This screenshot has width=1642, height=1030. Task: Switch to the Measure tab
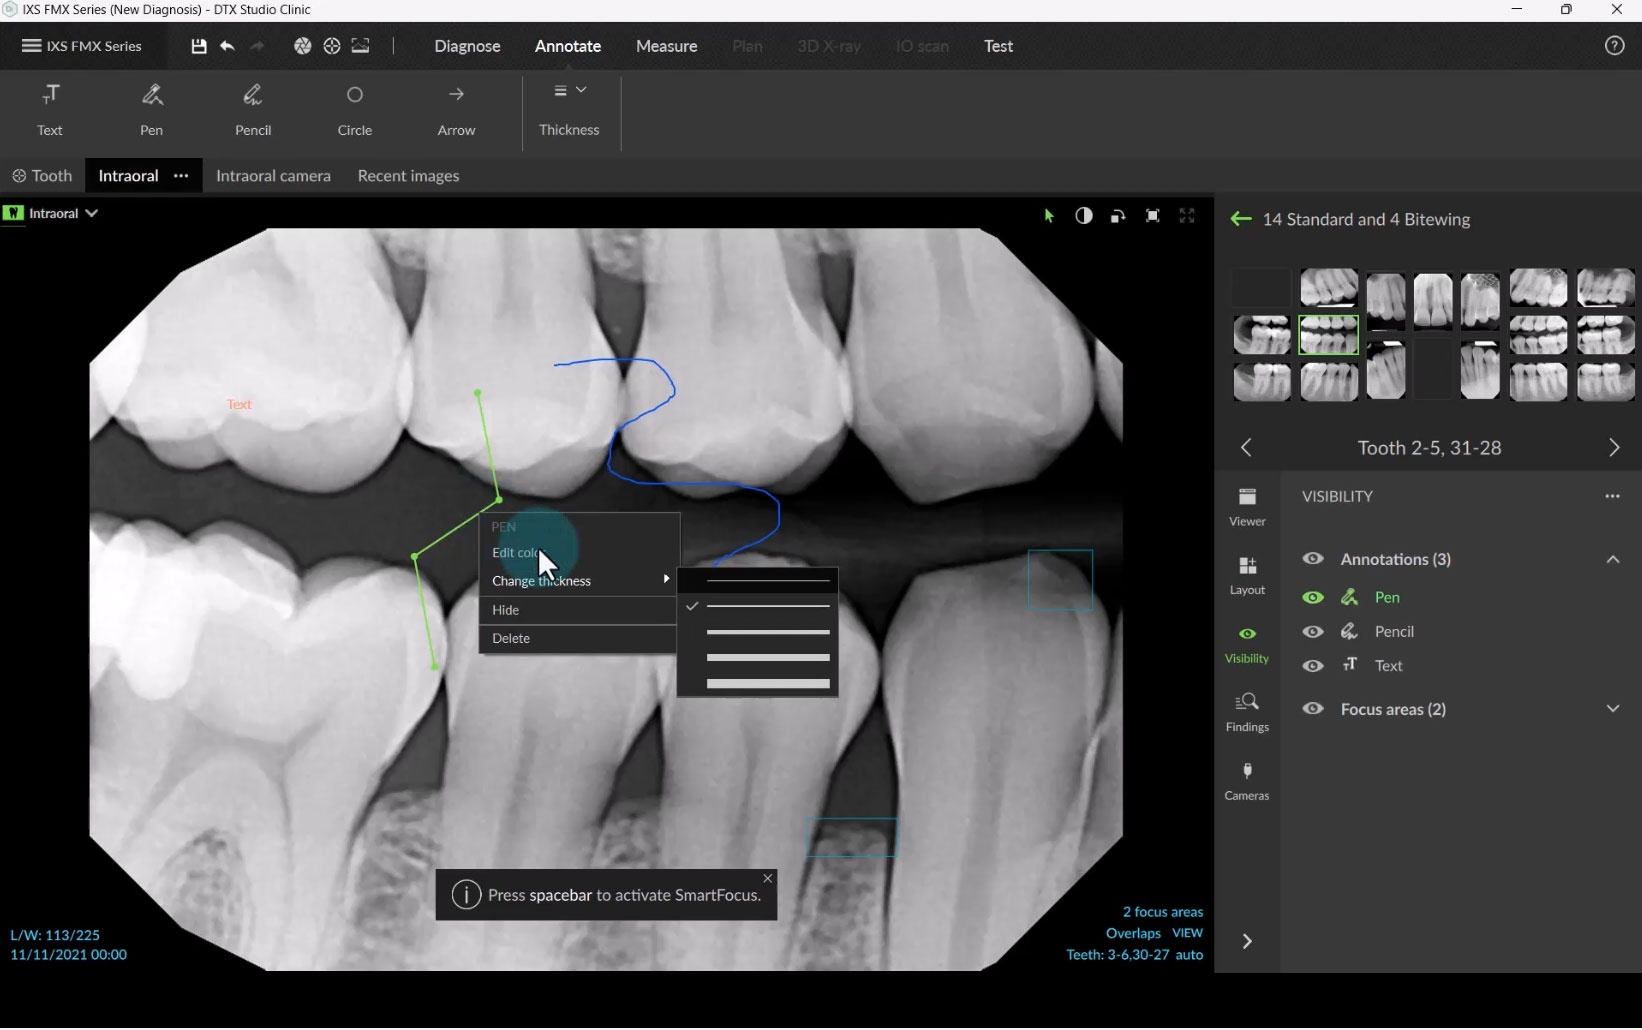click(x=667, y=46)
